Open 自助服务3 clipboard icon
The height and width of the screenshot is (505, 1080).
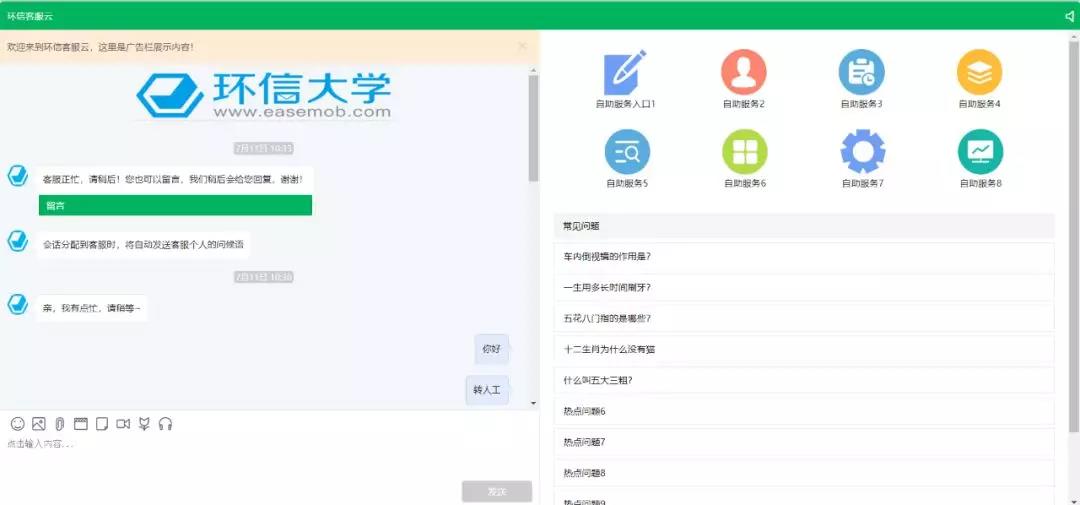coord(861,72)
